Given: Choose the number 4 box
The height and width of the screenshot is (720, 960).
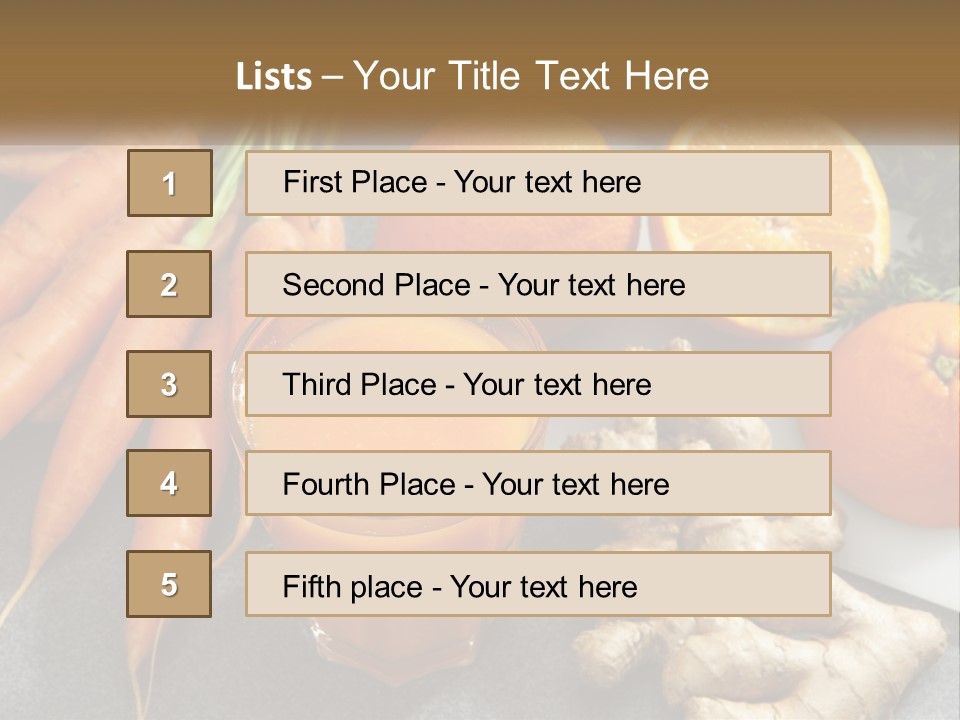Looking at the screenshot, I should tap(169, 483).
